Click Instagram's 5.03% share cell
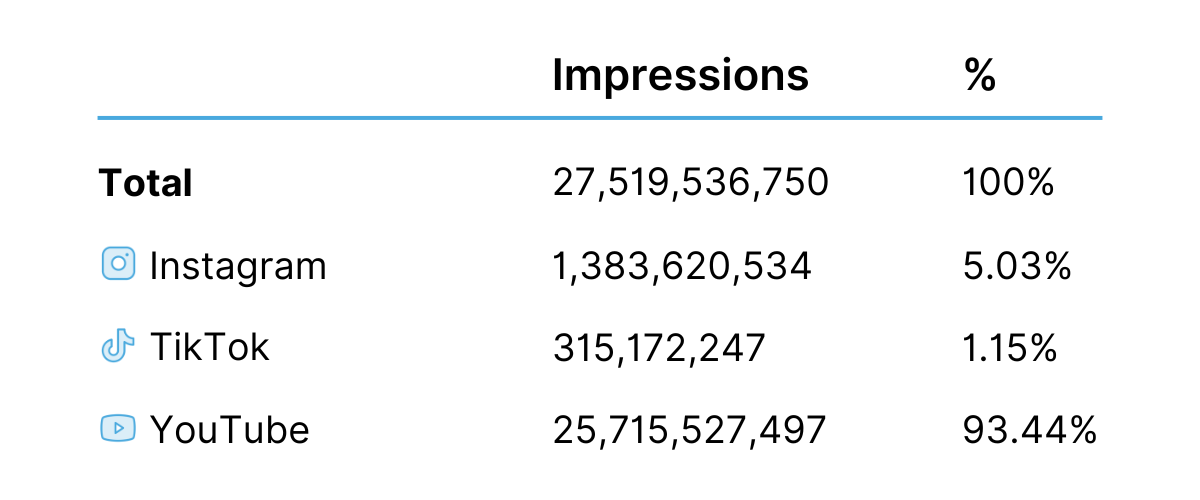The height and width of the screenshot is (500, 1200). point(1016,266)
